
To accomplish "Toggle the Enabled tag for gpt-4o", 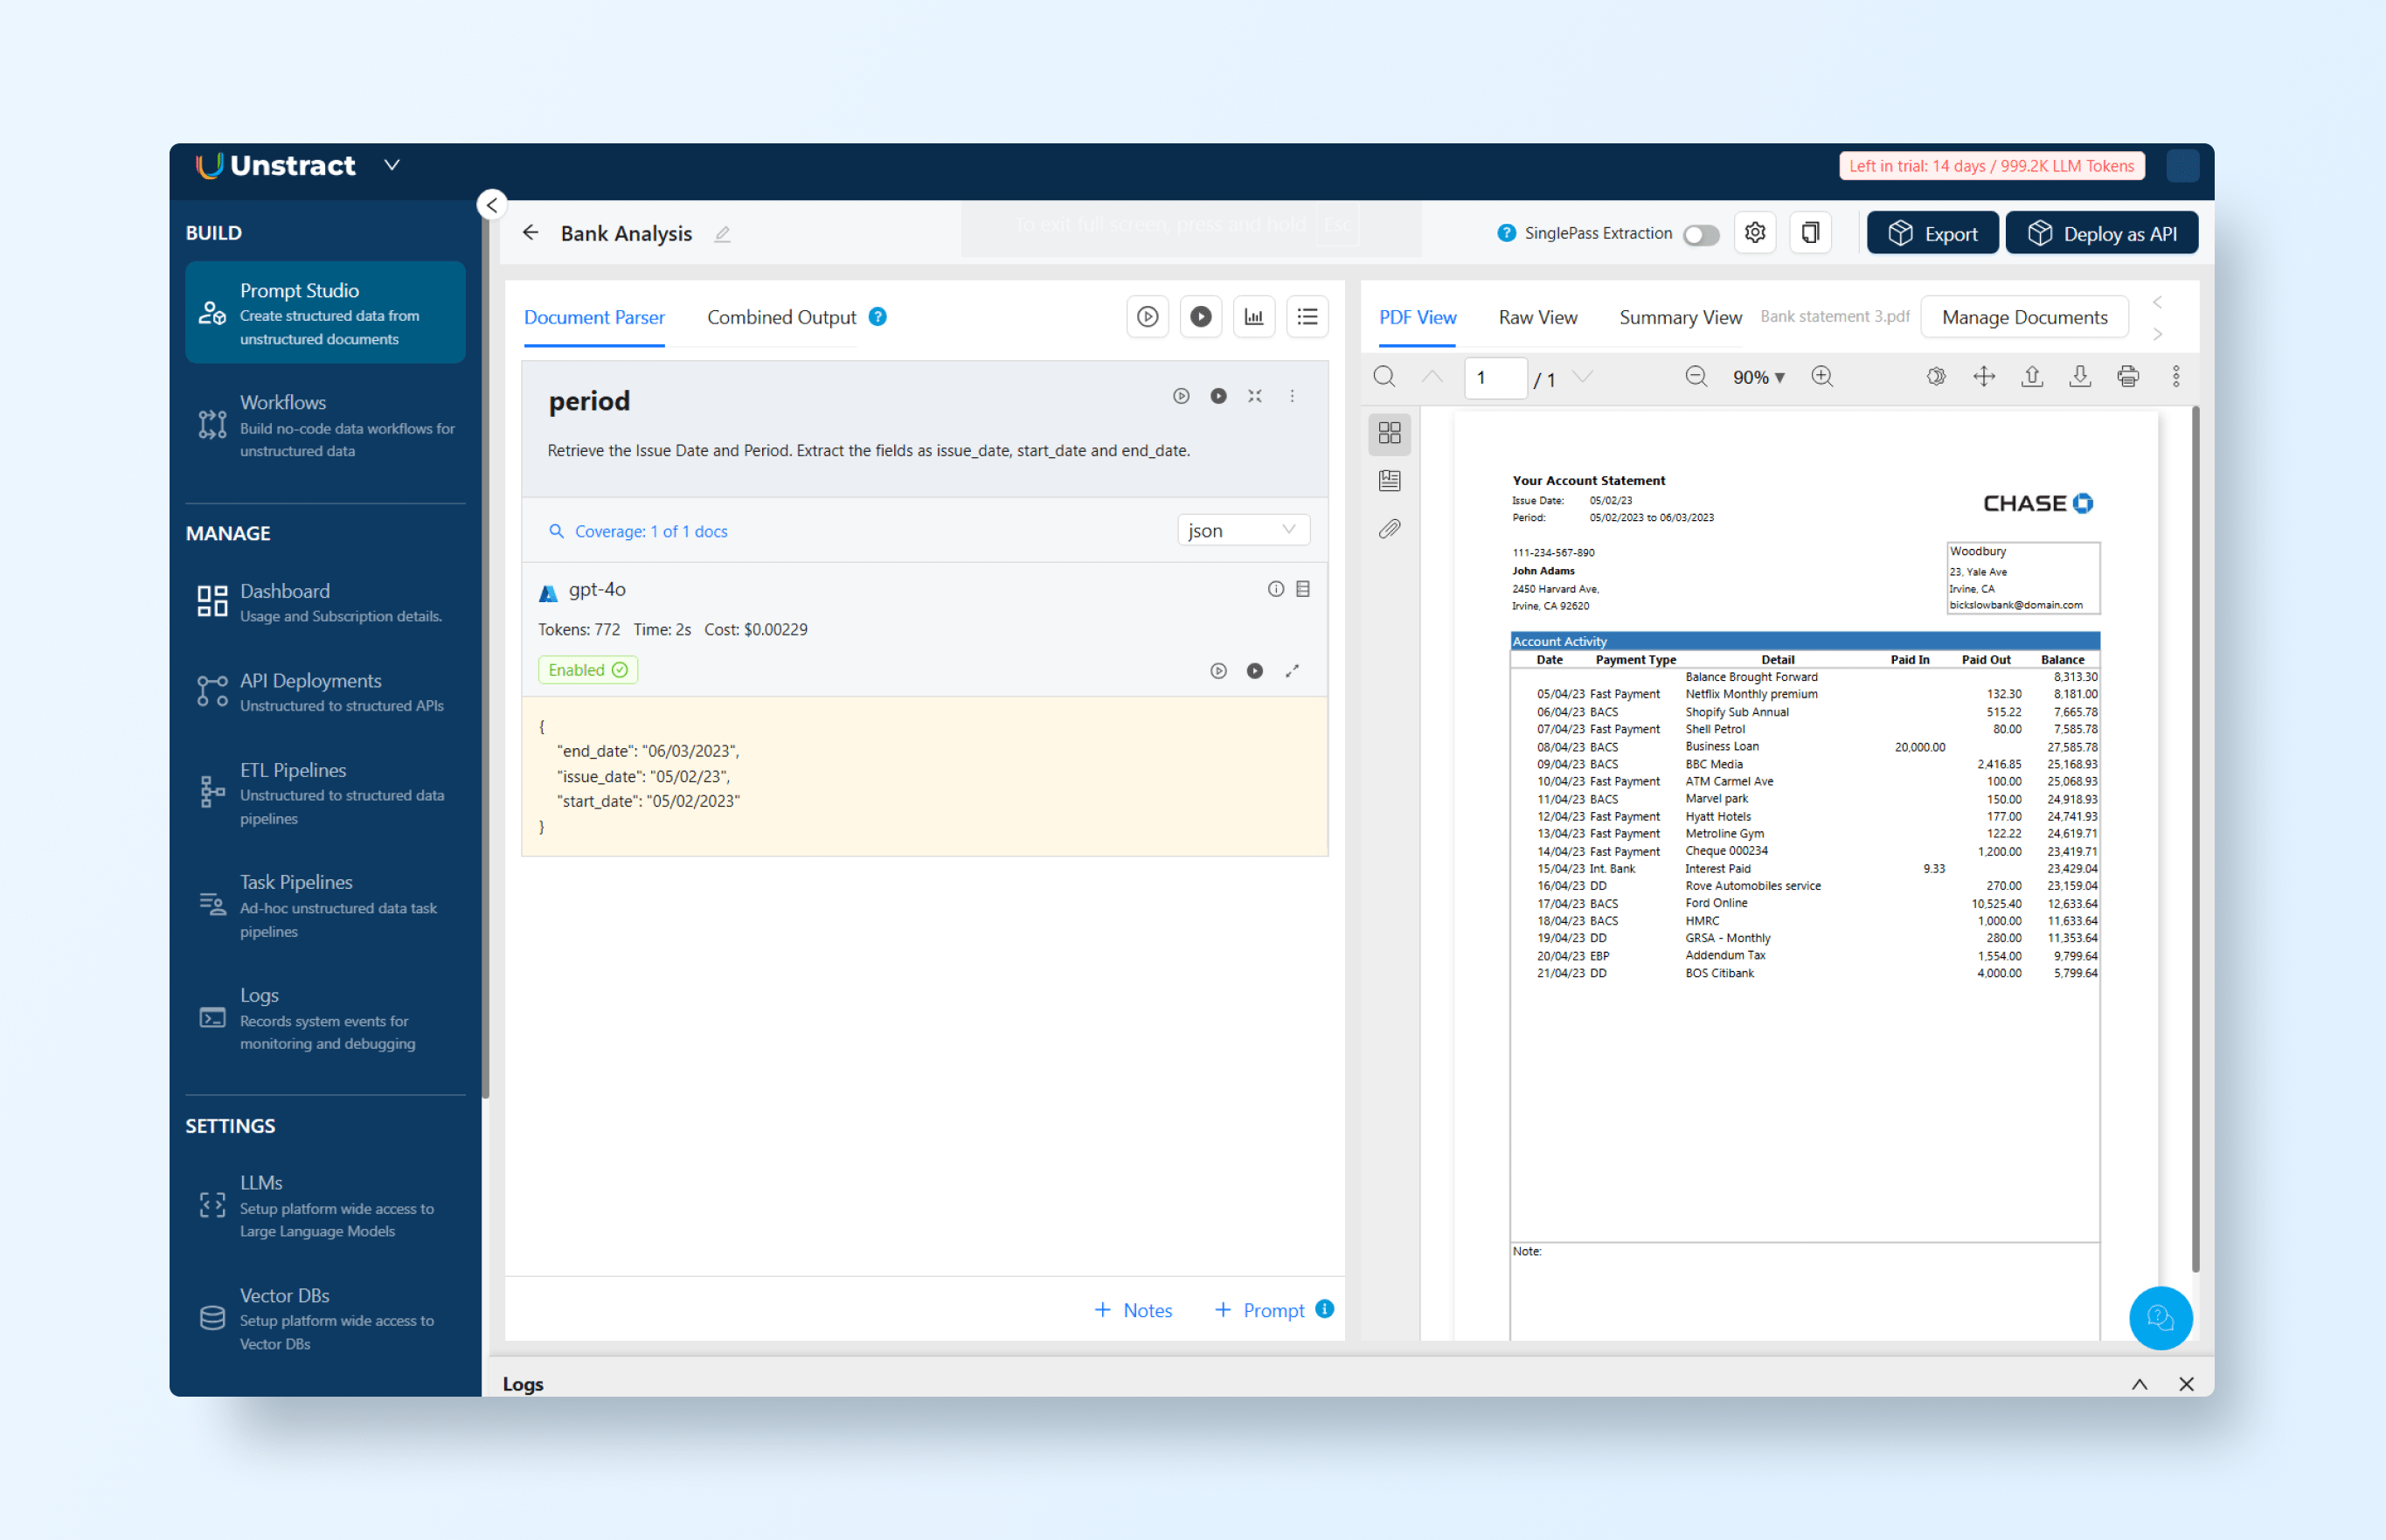I will (x=587, y=670).
